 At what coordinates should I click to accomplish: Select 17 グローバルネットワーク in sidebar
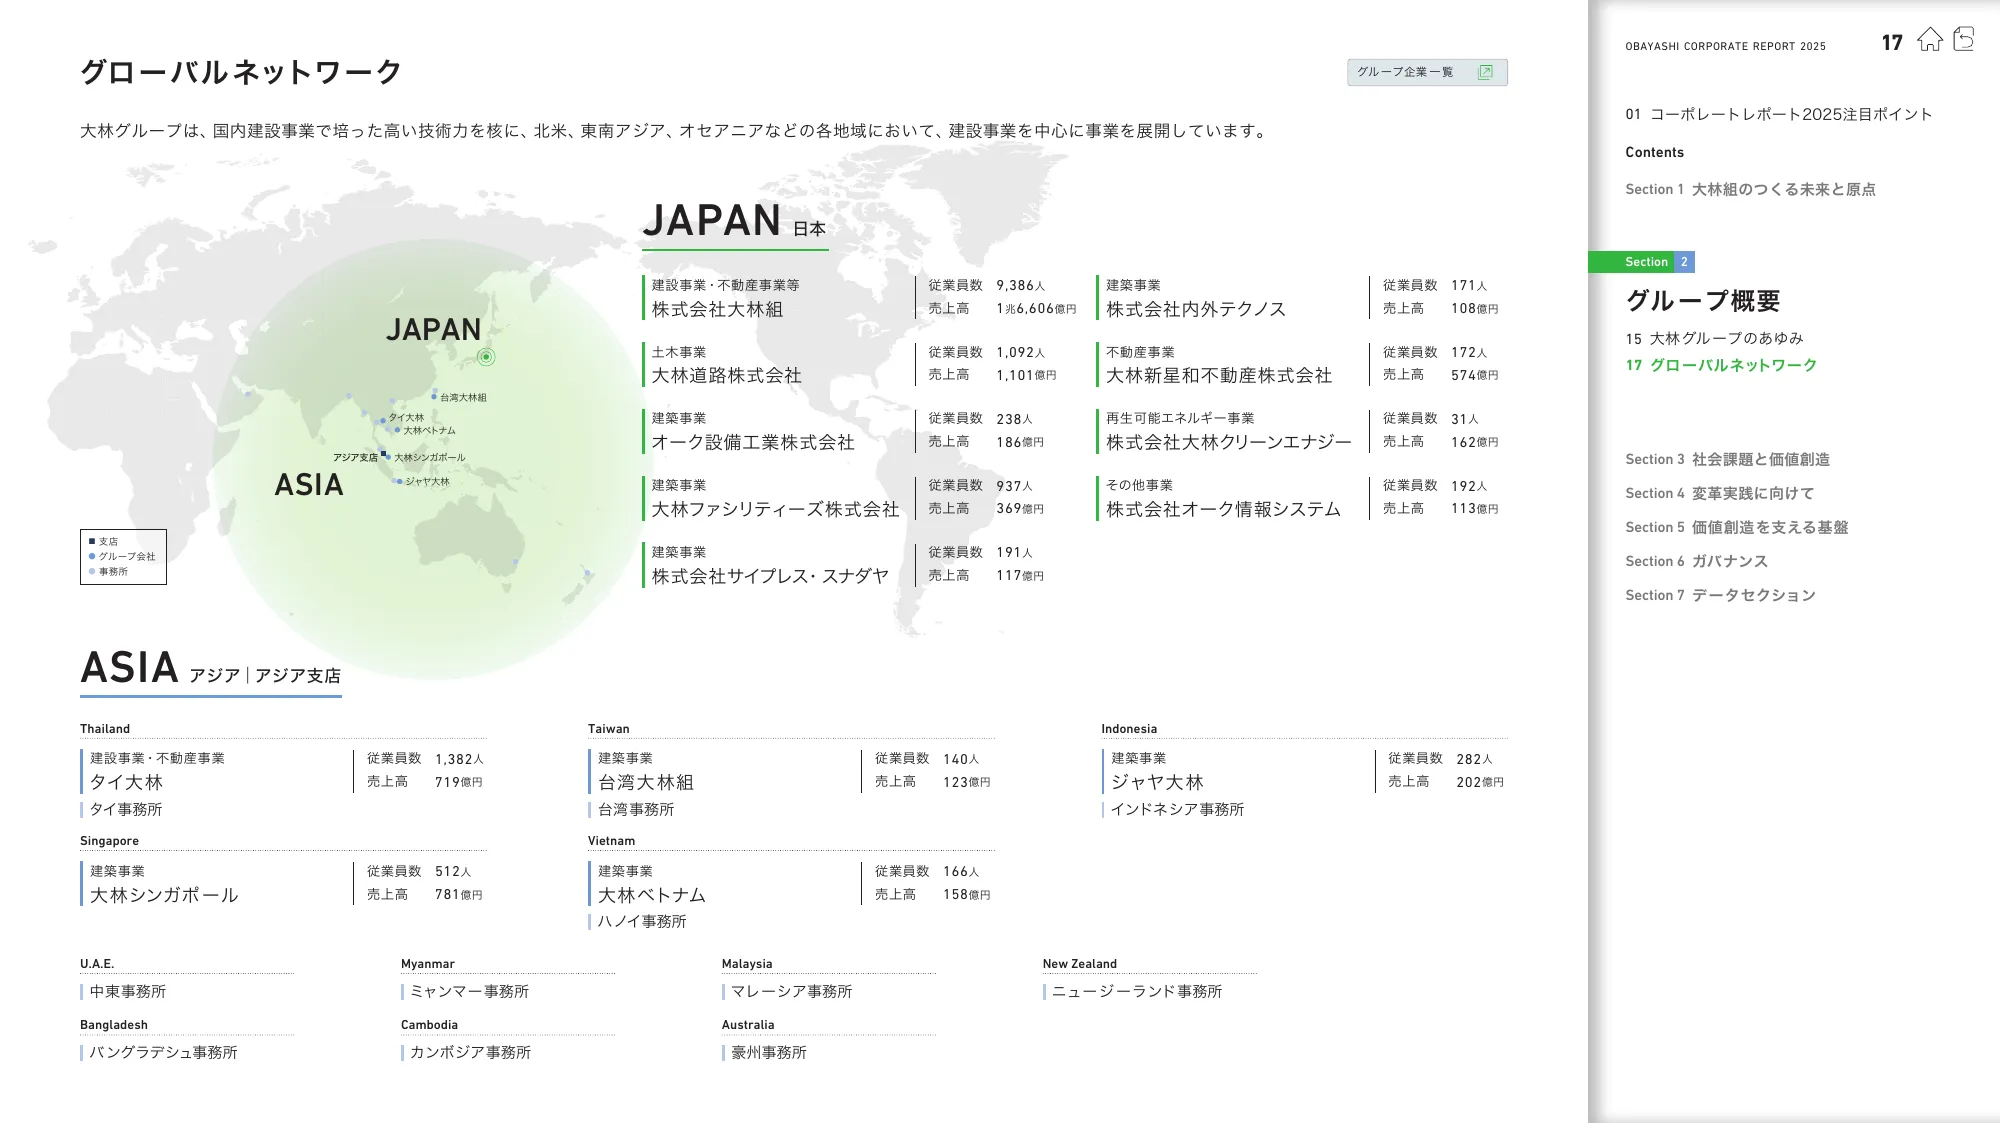pos(1721,365)
